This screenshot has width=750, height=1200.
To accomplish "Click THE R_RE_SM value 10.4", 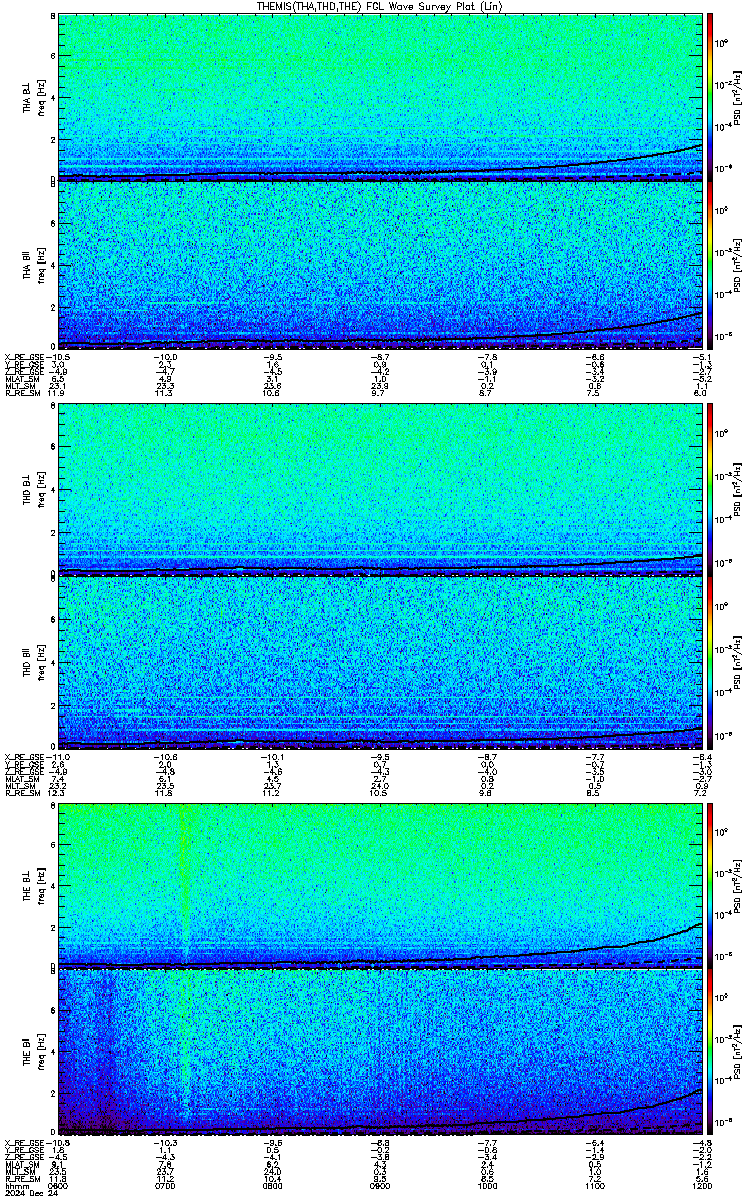I will point(273,1179).
